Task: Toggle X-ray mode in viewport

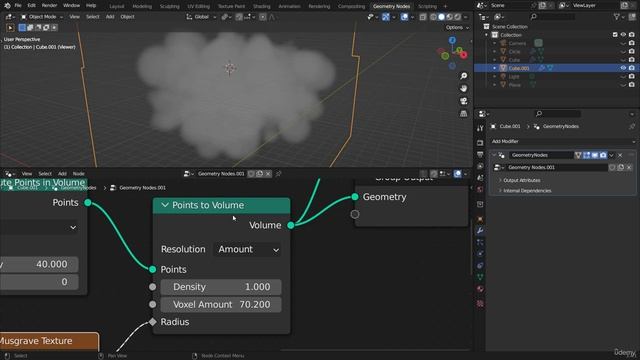Action: tap(423, 17)
